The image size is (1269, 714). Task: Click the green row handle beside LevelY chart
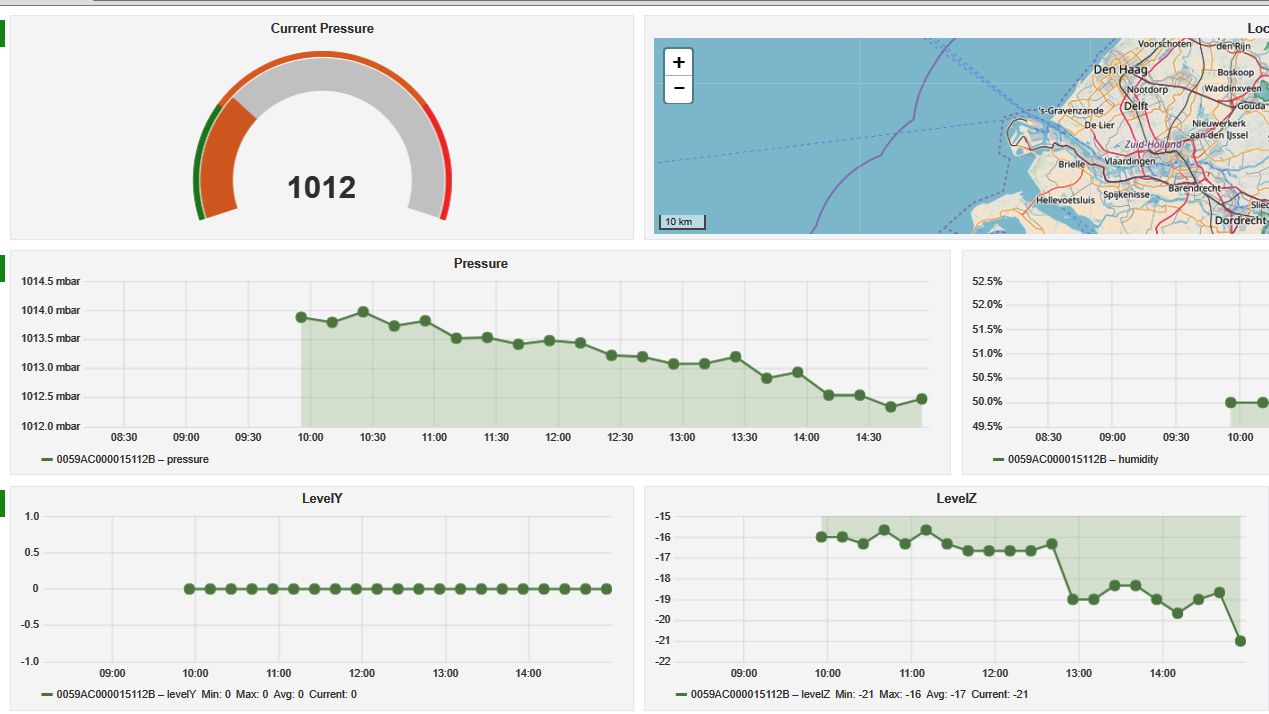pos(3,503)
